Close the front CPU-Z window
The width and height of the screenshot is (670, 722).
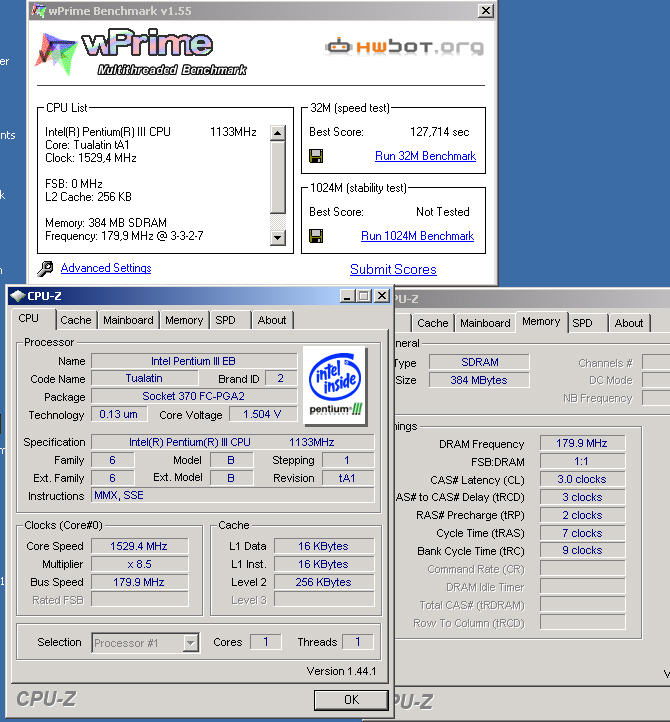(x=382, y=296)
